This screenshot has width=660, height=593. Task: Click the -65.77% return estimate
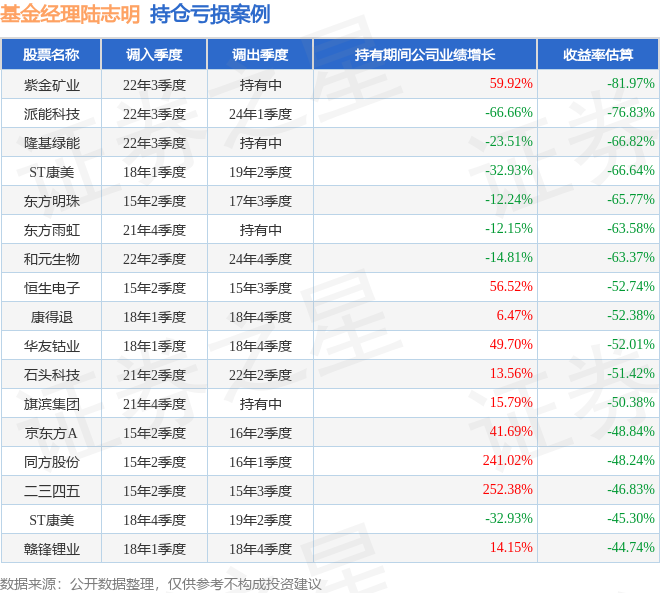point(631,199)
